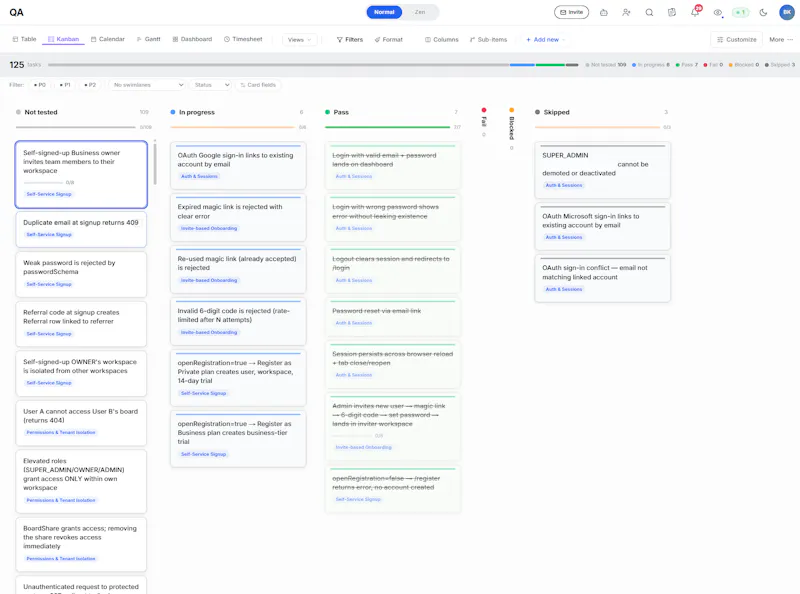The height and width of the screenshot is (594, 800).
Task: Open the Table view tab
Action: 24,39
